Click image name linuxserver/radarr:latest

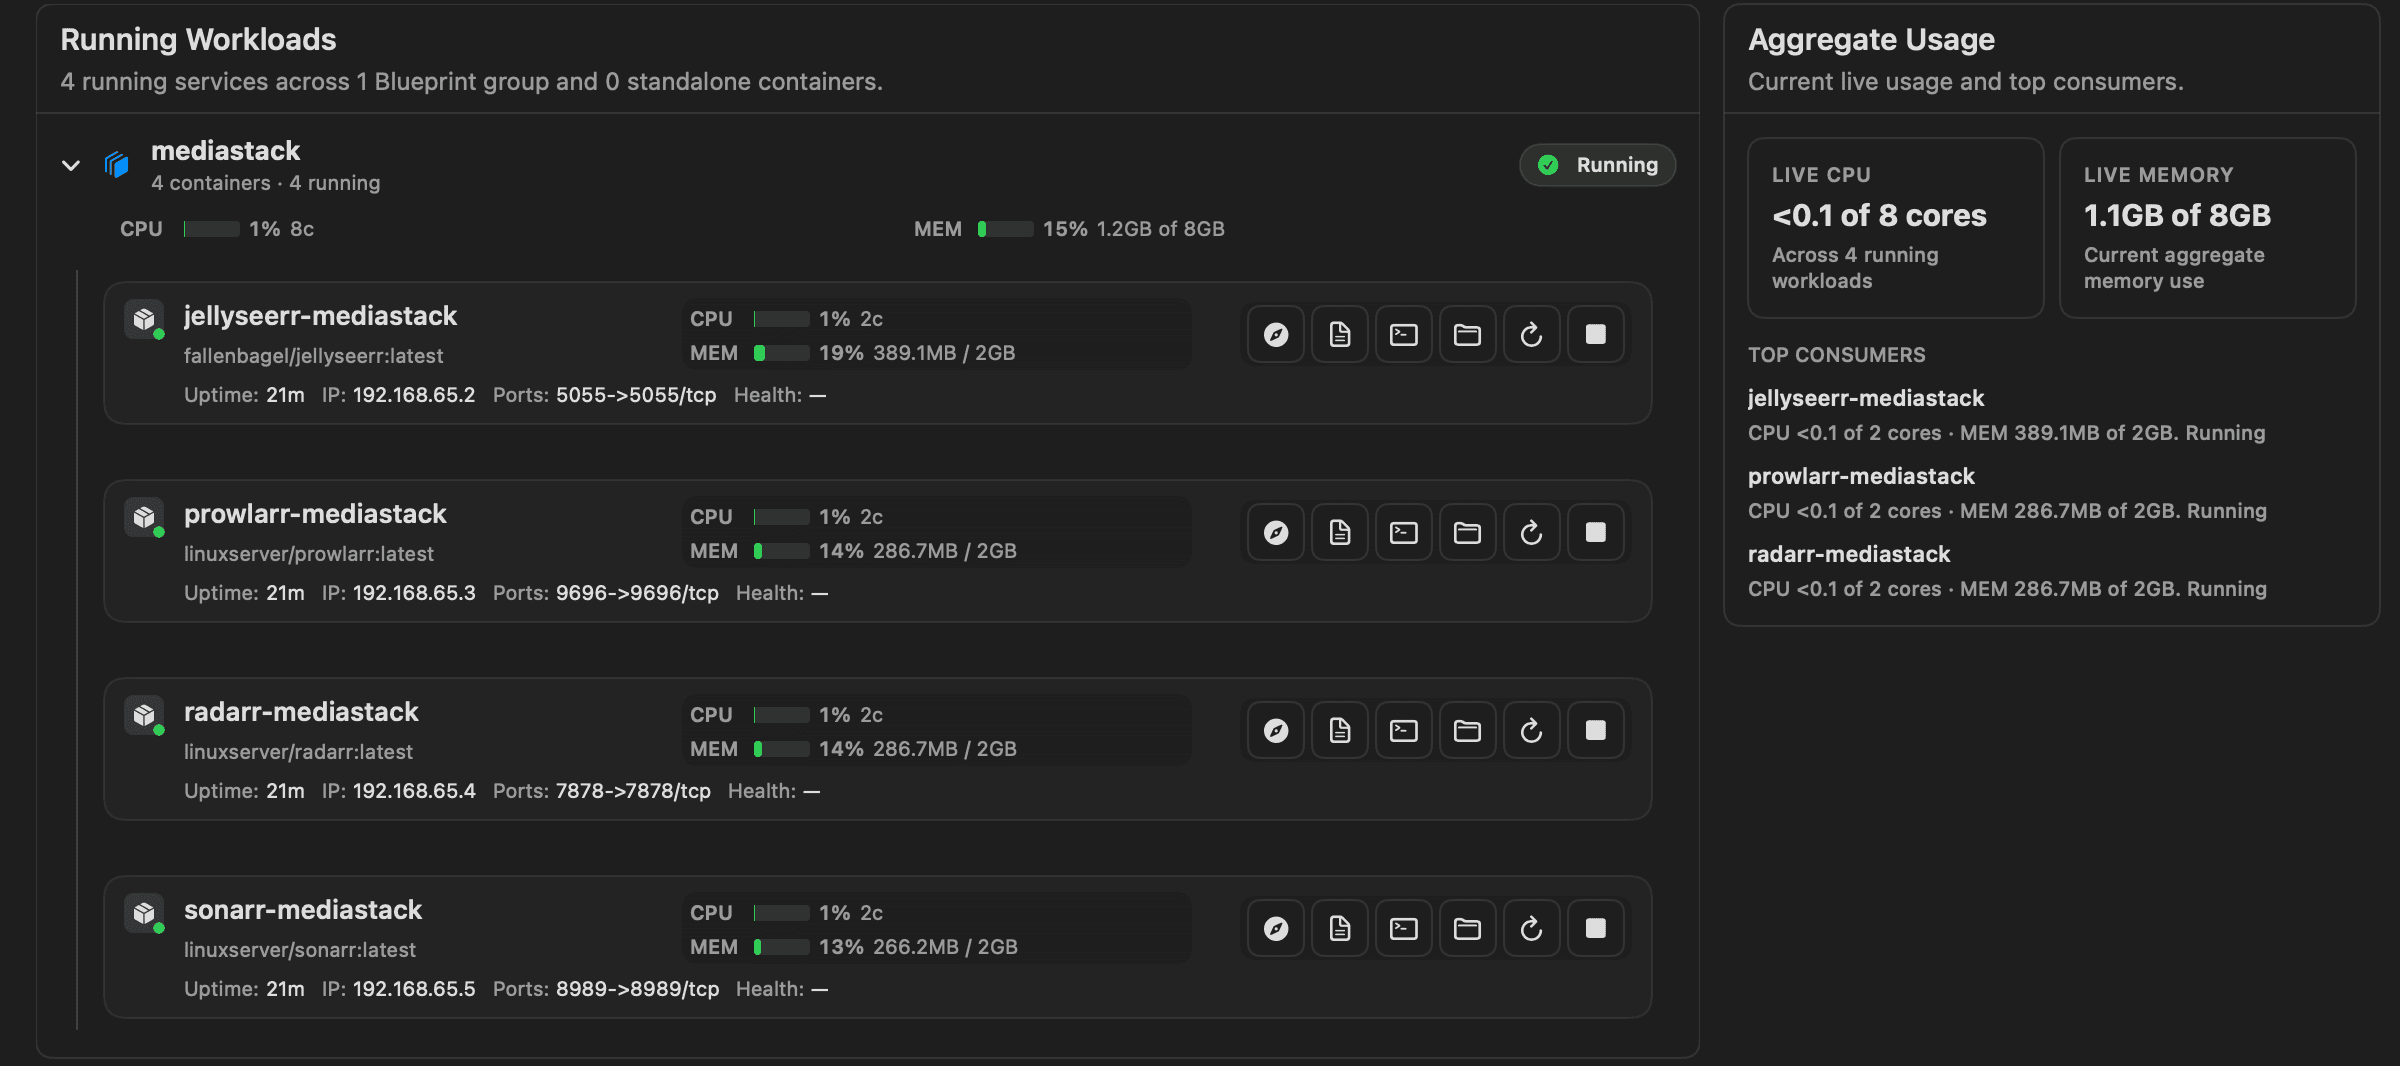click(298, 752)
